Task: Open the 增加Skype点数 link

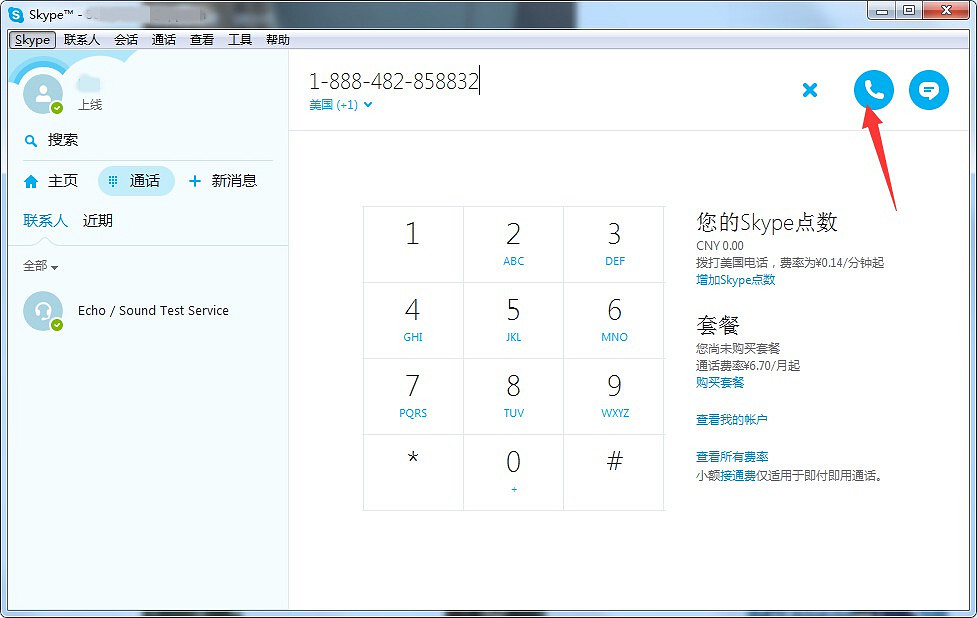Action: pyautogui.click(x=736, y=280)
